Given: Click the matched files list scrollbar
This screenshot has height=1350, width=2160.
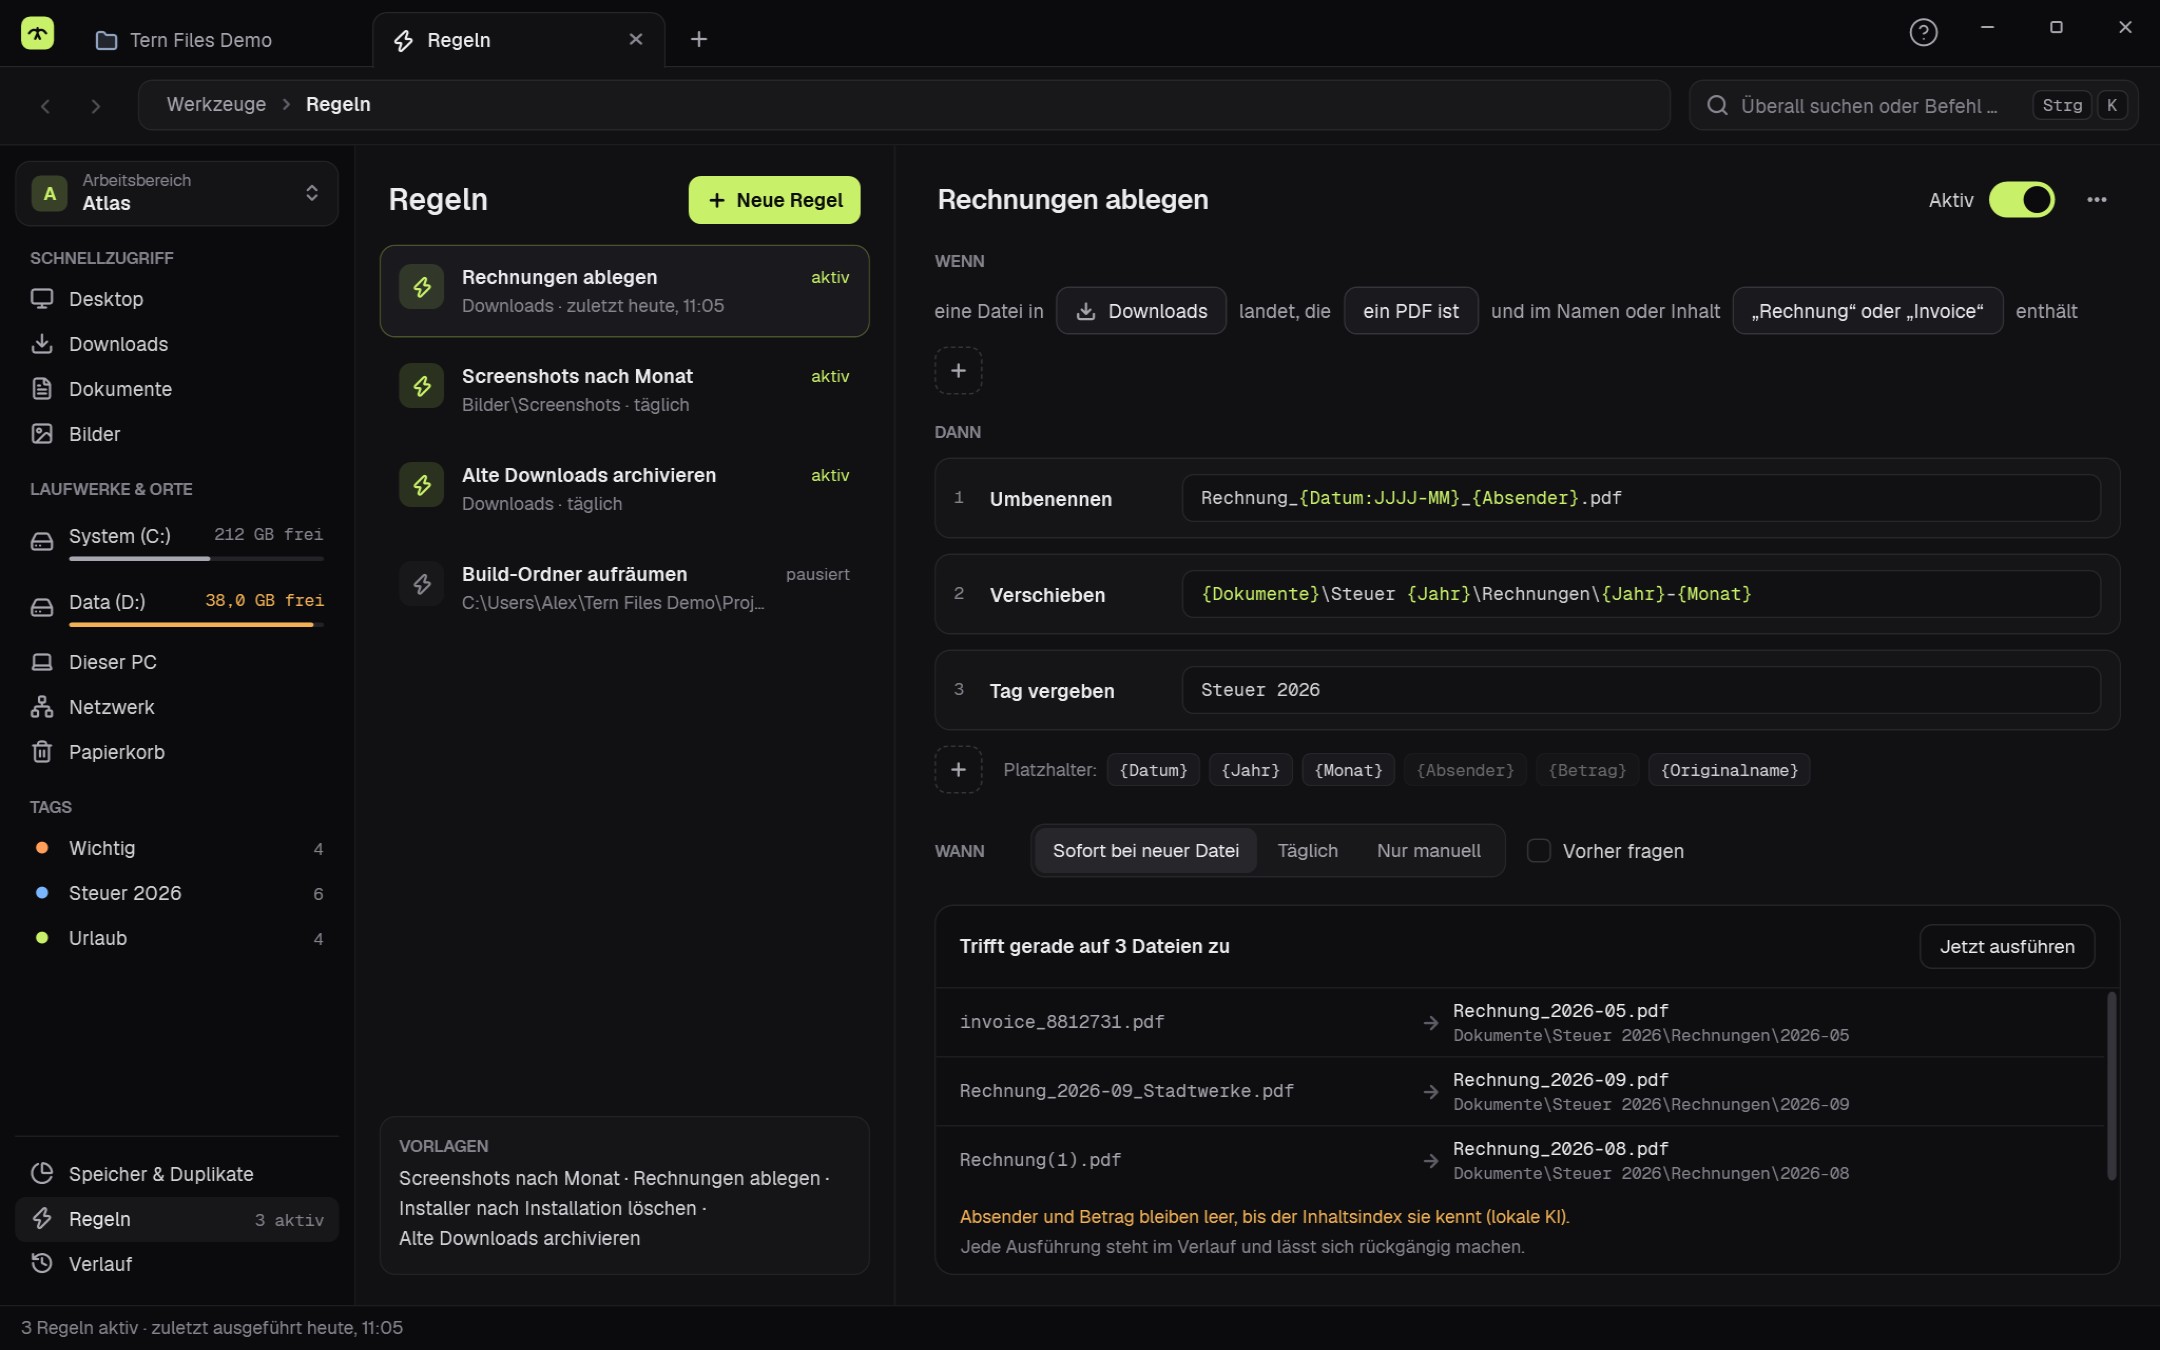Looking at the screenshot, I should [x=2112, y=1086].
